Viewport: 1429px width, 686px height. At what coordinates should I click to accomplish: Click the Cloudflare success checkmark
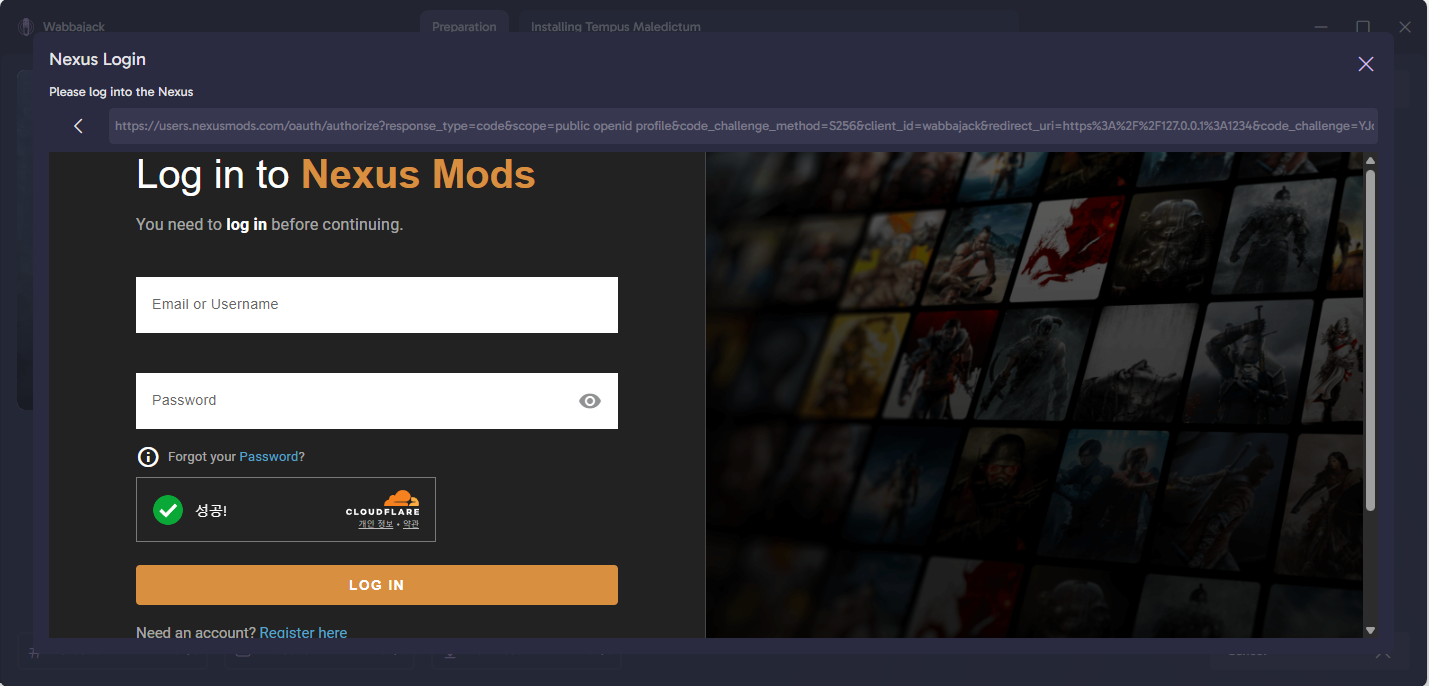point(168,510)
